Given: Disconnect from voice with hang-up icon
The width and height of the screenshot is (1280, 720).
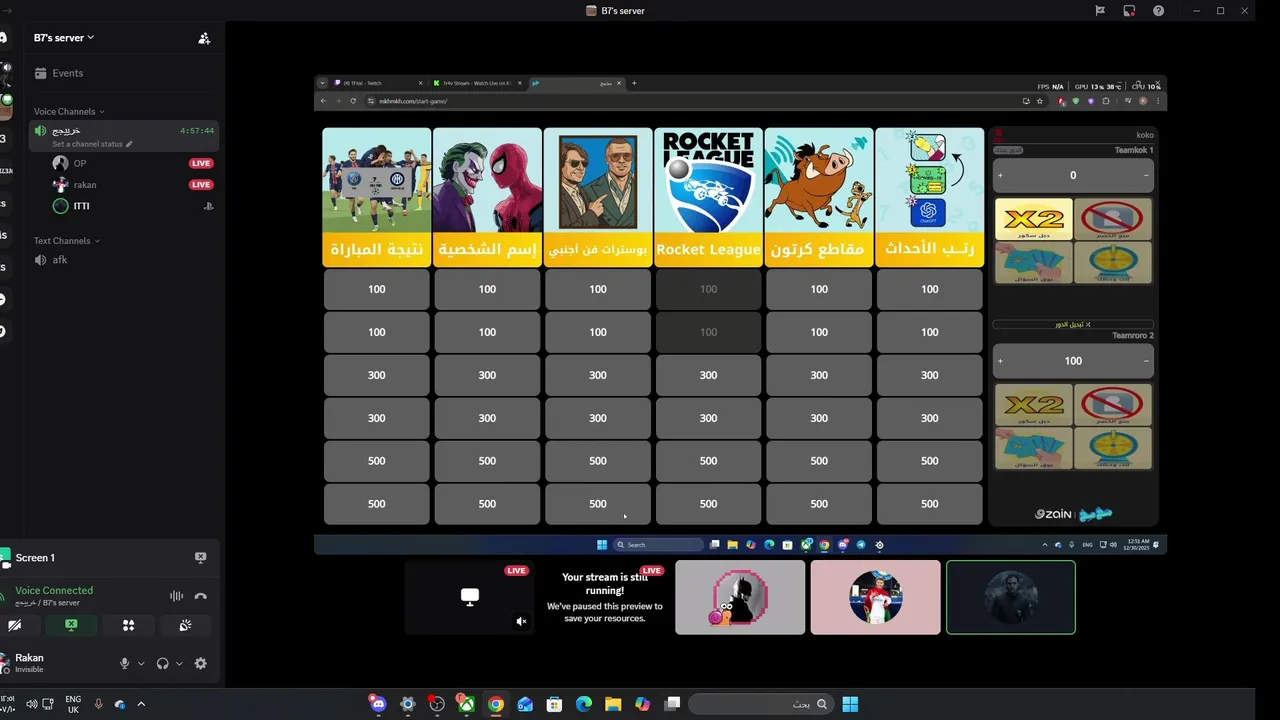Looking at the screenshot, I should click(x=200, y=596).
